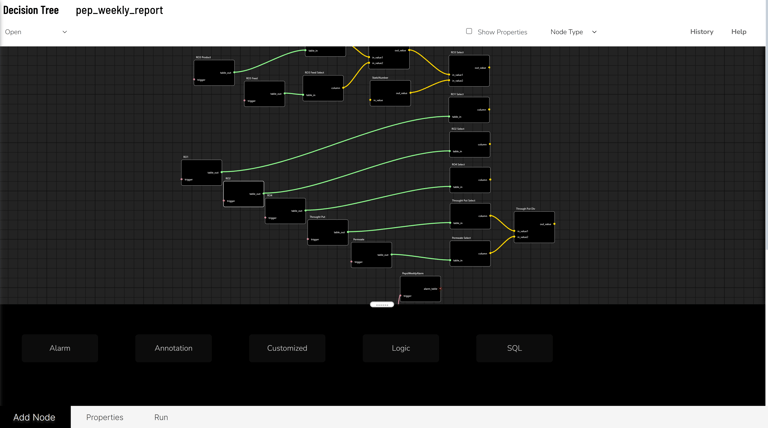Switch to the Add Node tab

pos(34,417)
